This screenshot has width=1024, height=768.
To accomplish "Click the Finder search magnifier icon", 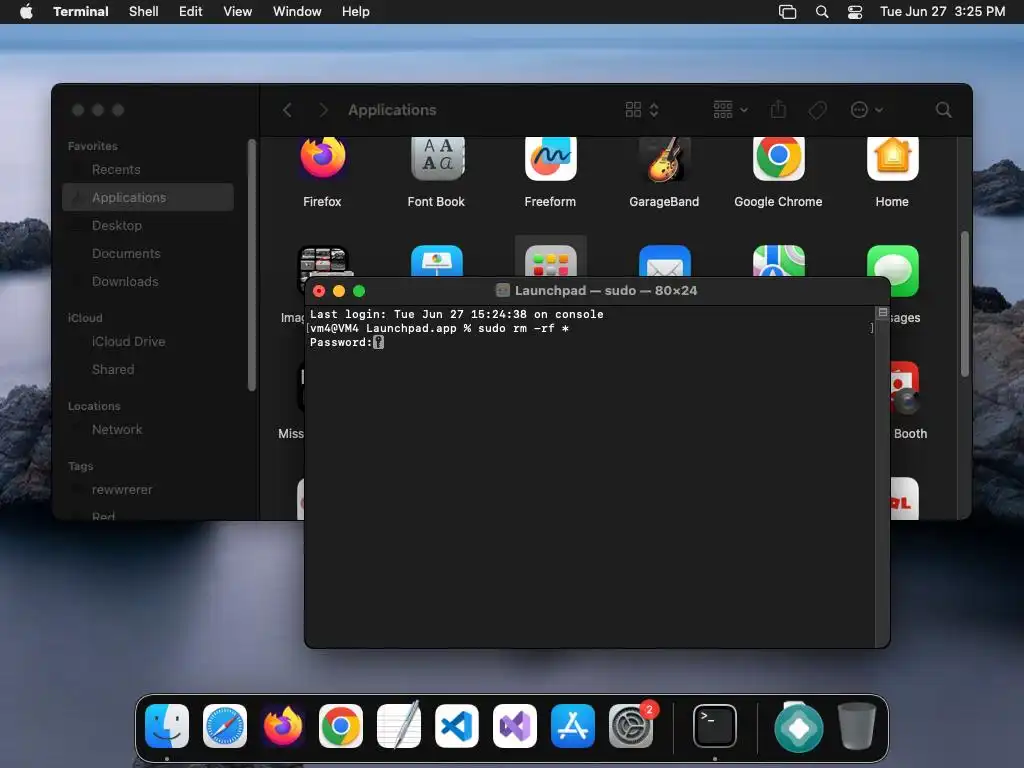I will pos(943,110).
